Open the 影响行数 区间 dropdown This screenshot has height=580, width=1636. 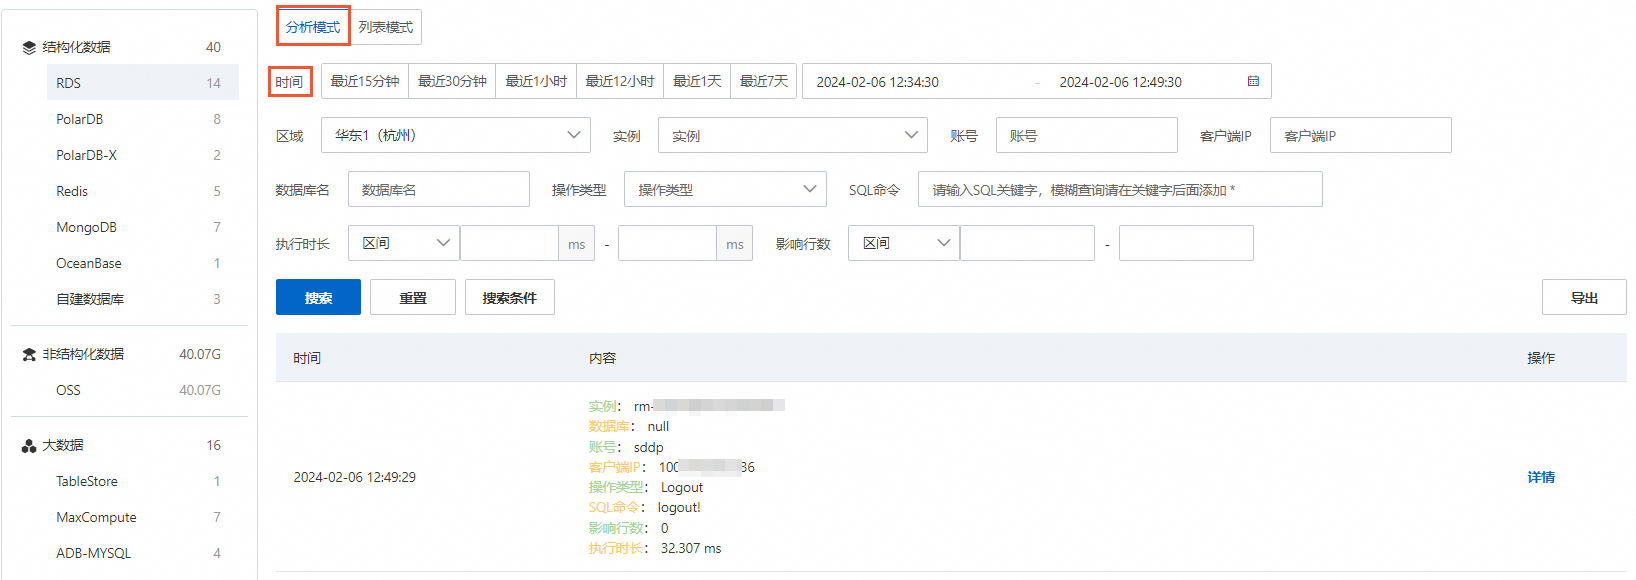[904, 243]
